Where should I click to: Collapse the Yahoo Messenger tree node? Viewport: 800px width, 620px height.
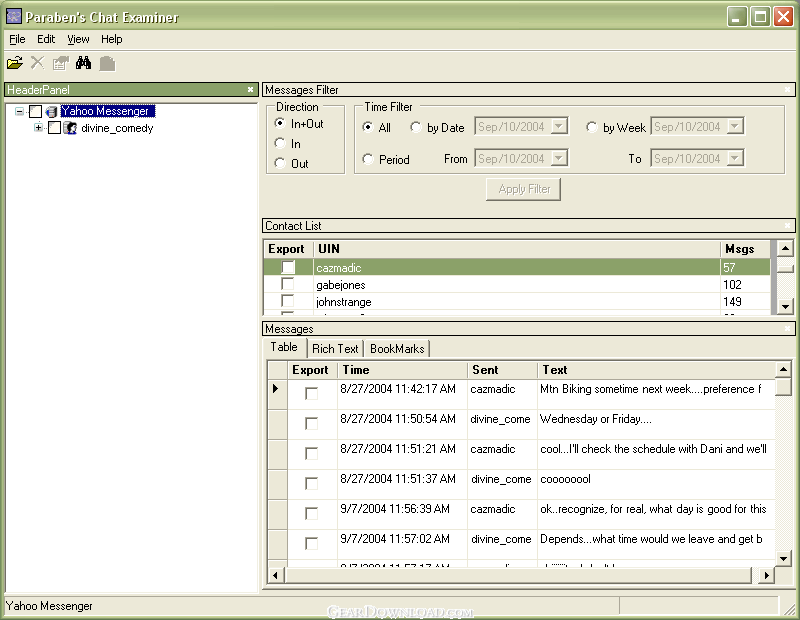[19, 111]
